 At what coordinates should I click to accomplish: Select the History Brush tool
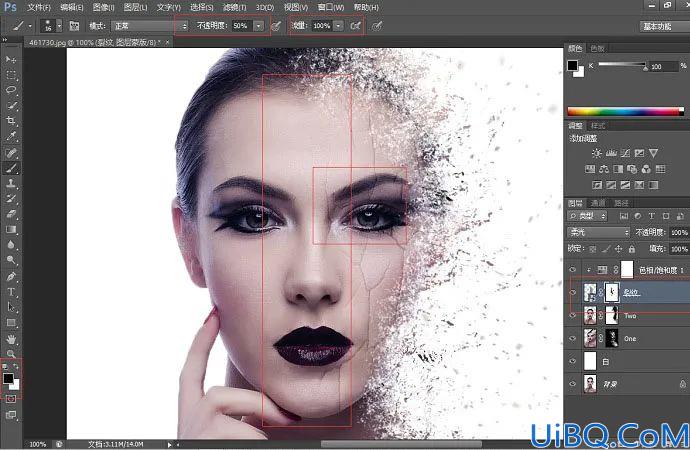pyautogui.click(x=11, y=199)
